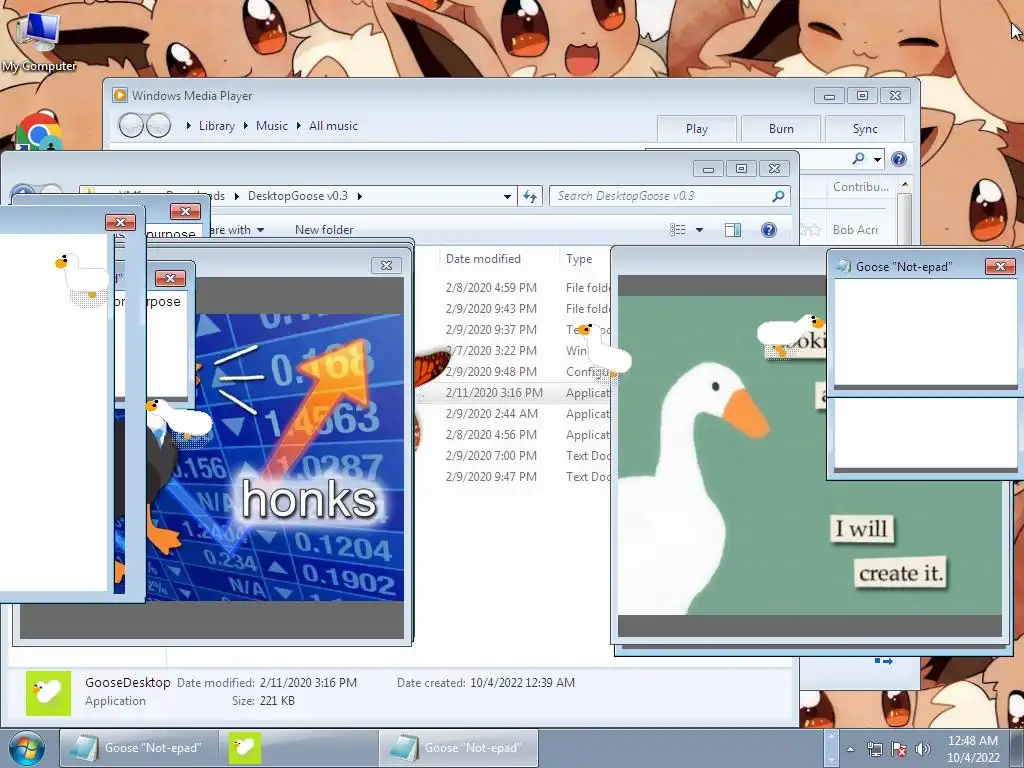Click inside the Goose "Not-epad" titled text area
The width and height of the screenshot is (1024, 768).
coord(925,333)
